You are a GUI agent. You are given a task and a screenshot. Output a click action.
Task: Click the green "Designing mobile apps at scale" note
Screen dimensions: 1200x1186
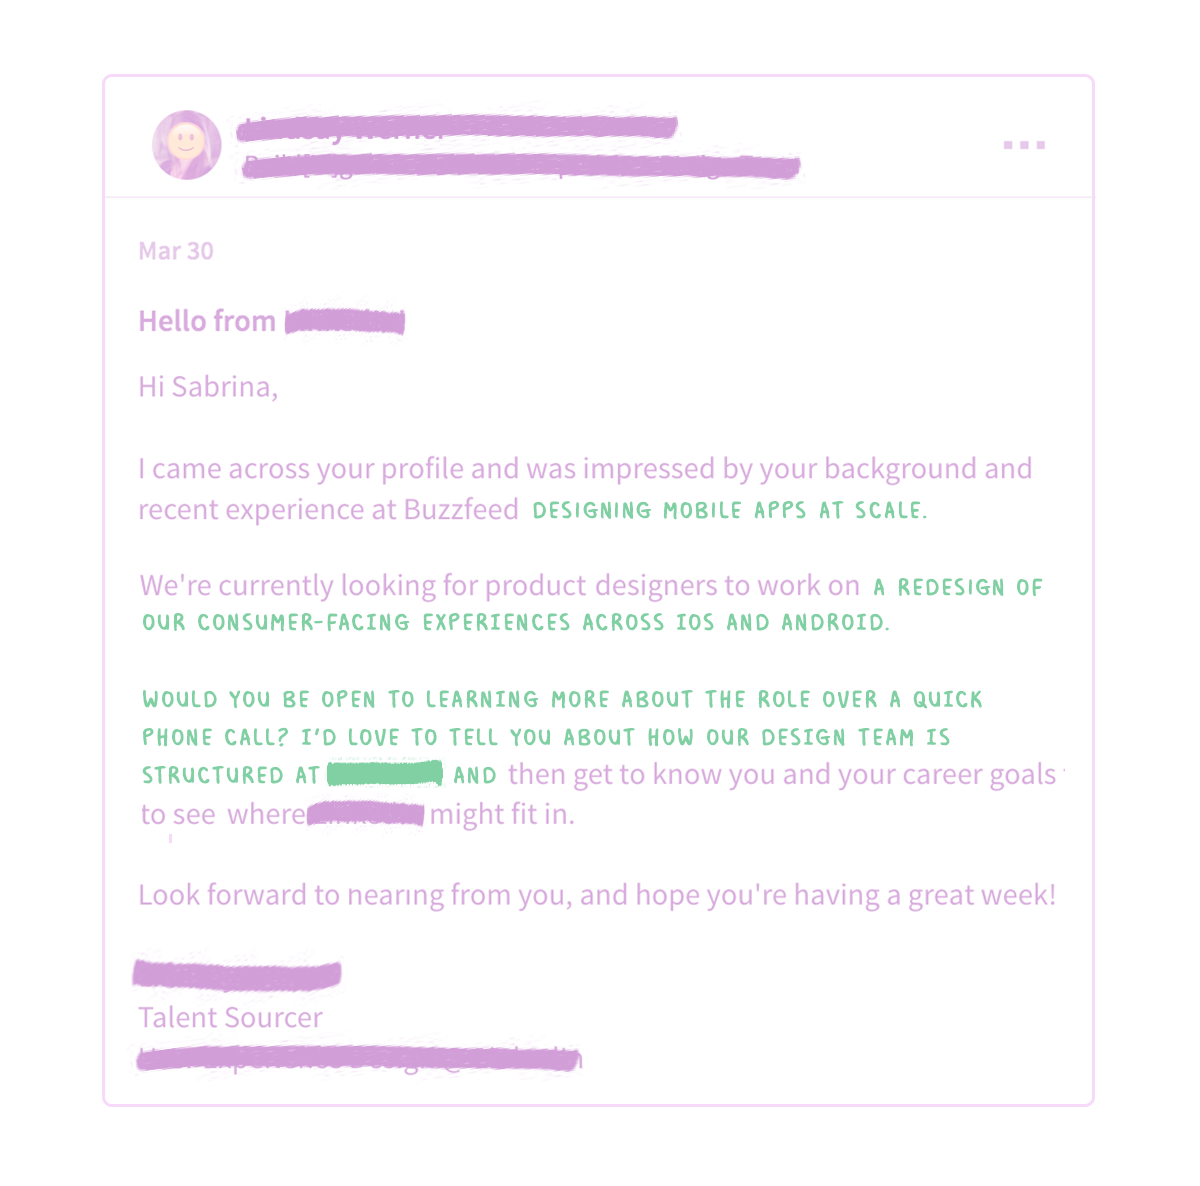click(729, 510)
